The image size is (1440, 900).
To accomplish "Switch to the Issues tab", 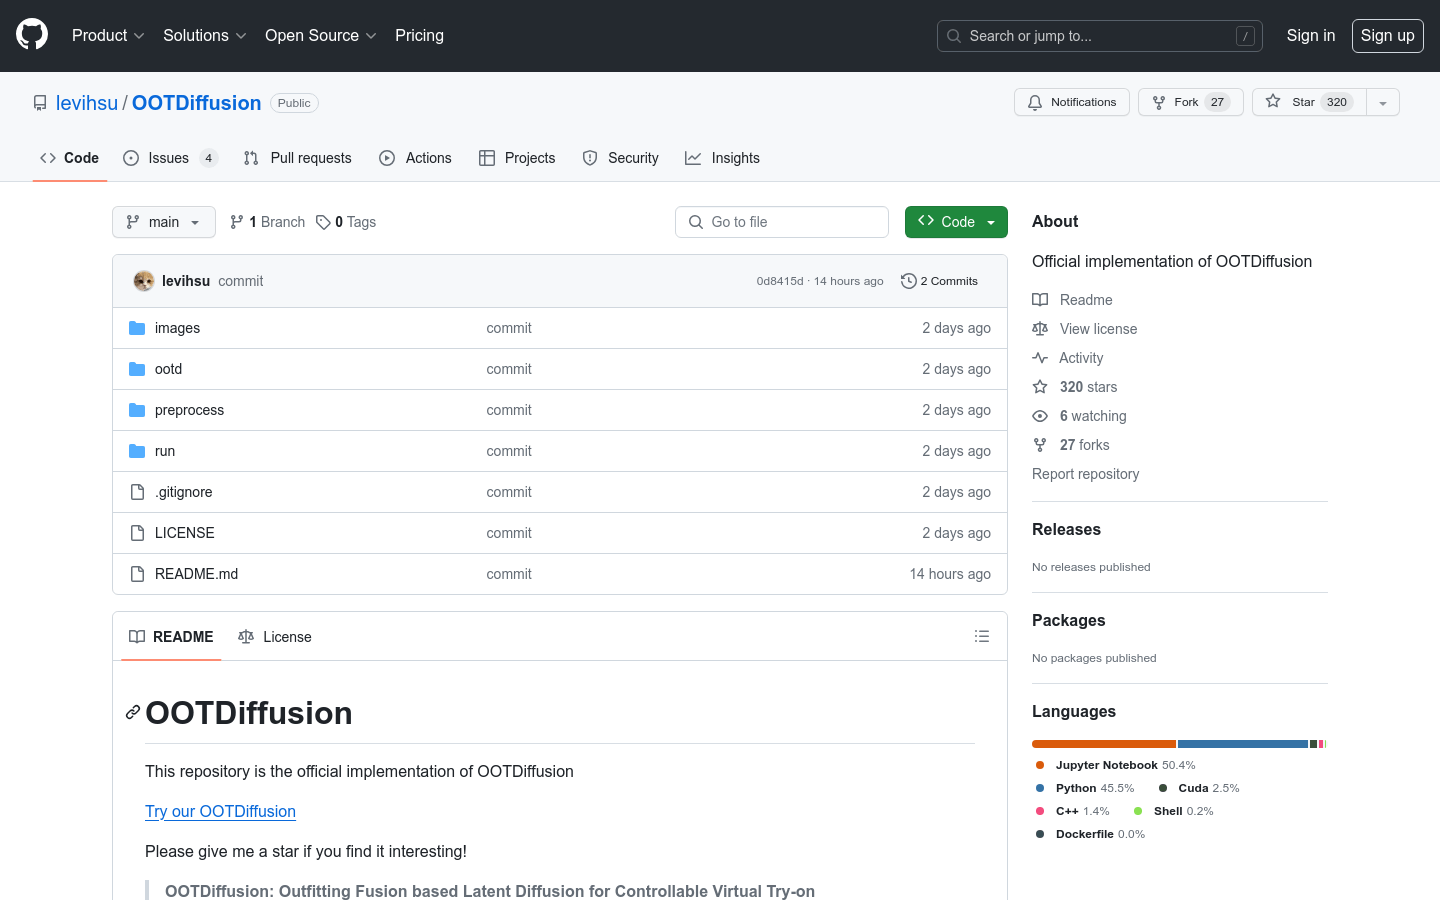I will coord(170,158).
